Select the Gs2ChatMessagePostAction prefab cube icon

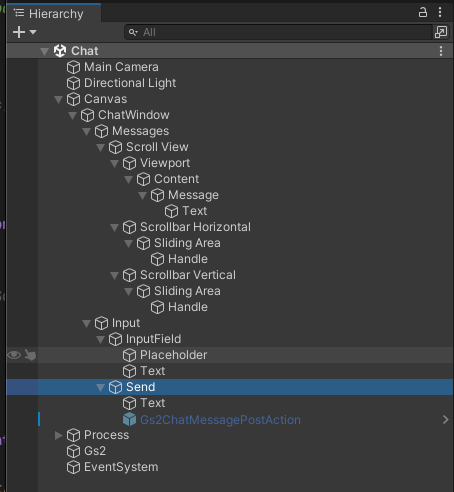(129, 420)
